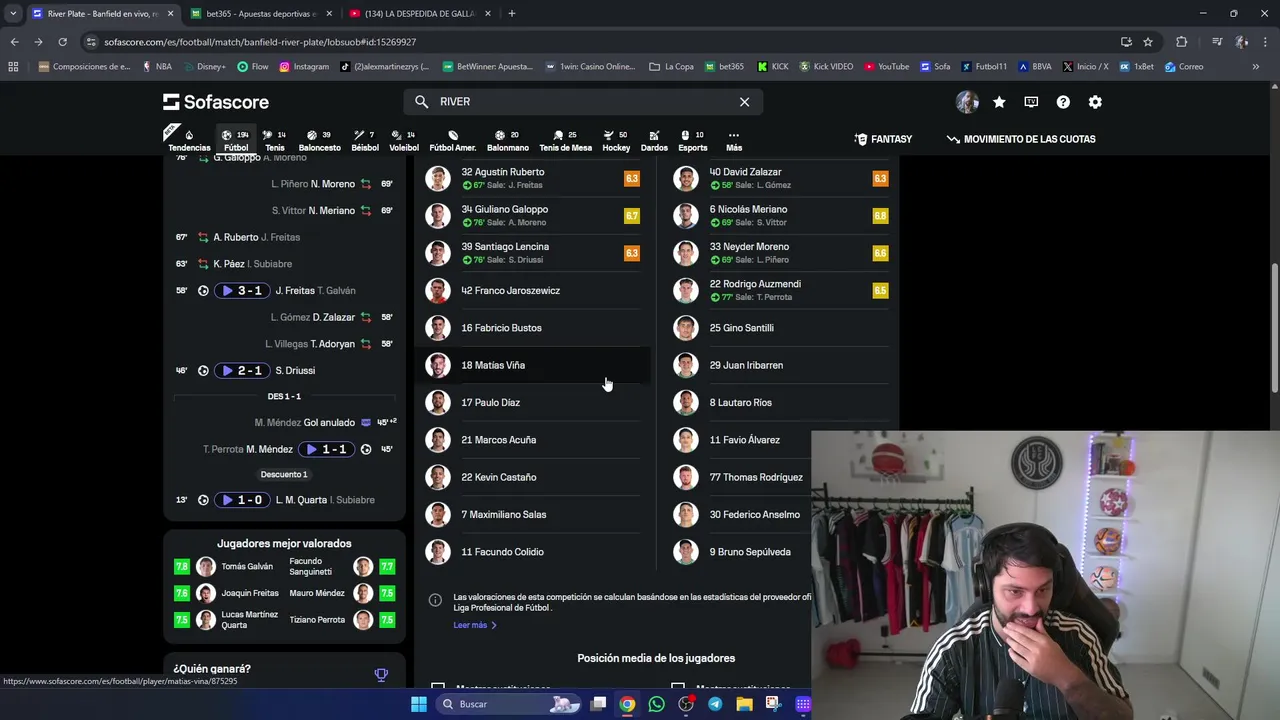Open the Dardos sport tab
The width and height of the screenshot is (1280, 720).
coord(654,140)
